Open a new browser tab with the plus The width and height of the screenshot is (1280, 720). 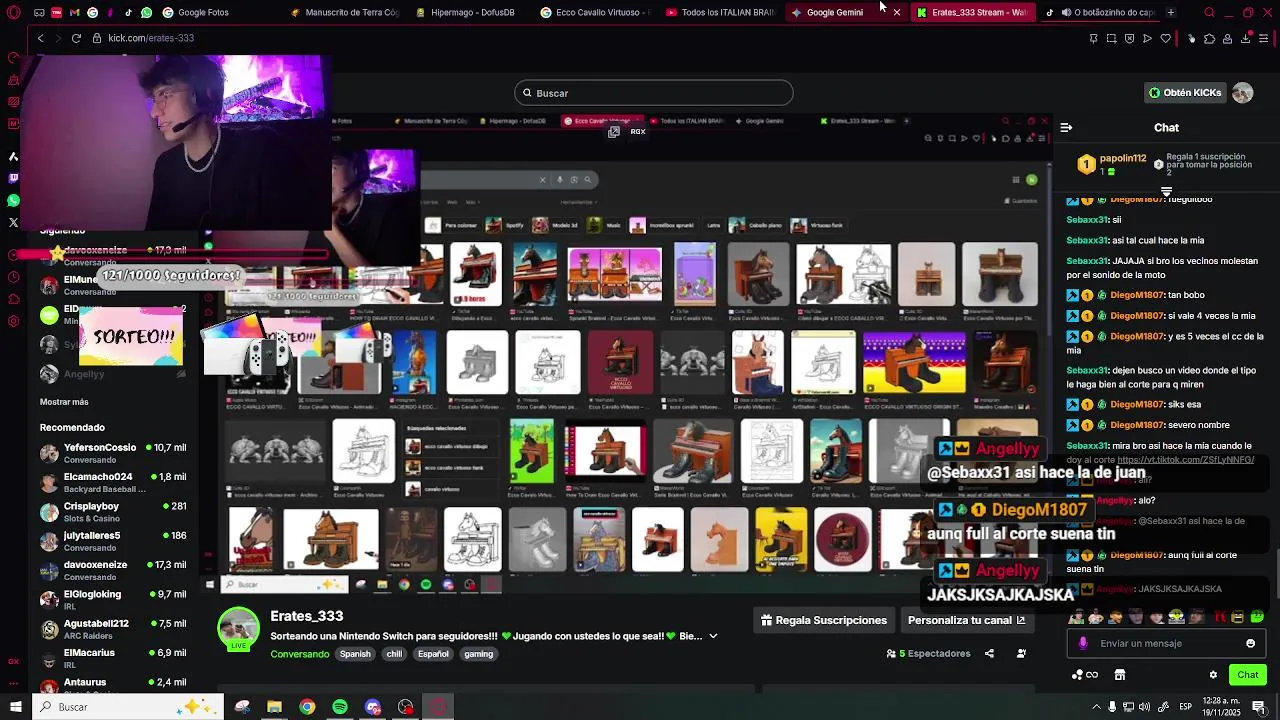click(1170, 12)
